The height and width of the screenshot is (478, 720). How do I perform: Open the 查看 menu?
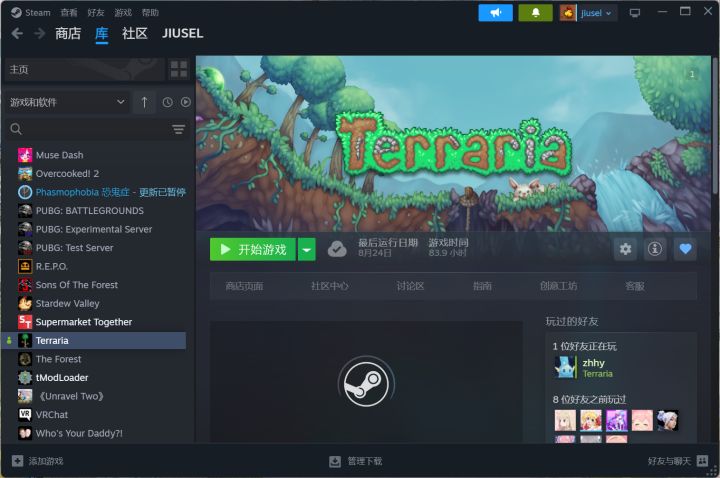(x=69, y=12)
